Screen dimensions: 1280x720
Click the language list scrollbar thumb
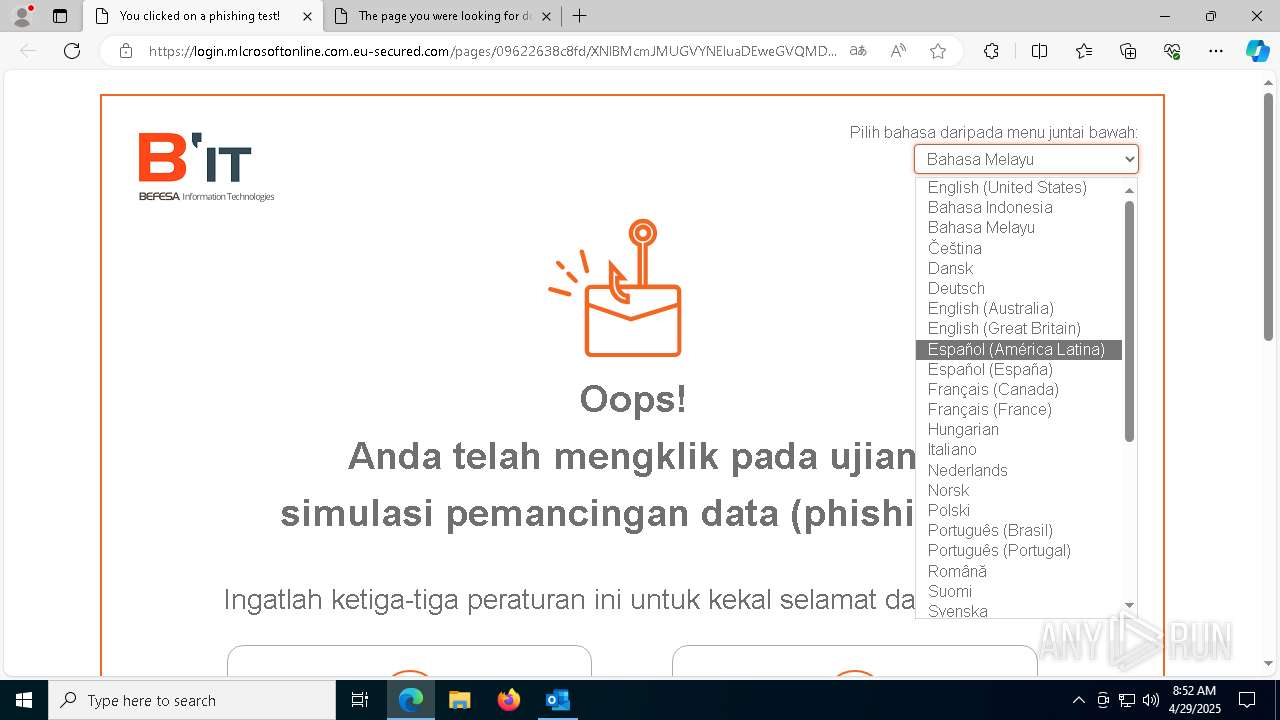point(1130,321)
